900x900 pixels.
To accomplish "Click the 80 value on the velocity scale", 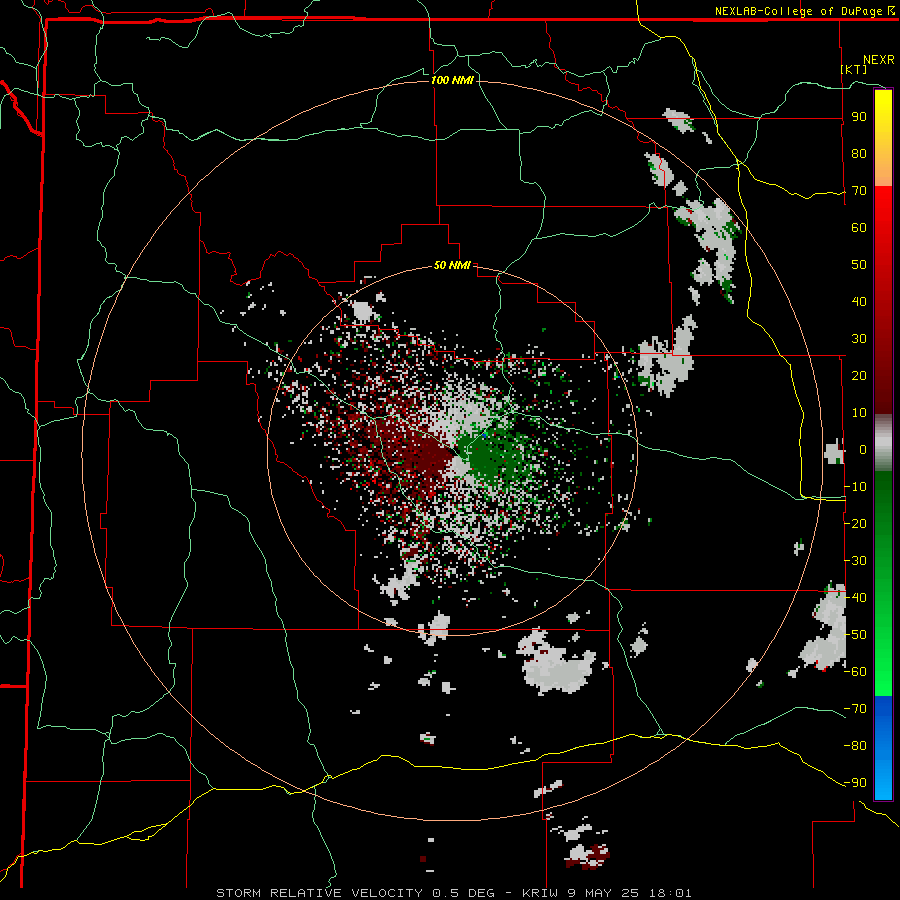I will 859,153.
